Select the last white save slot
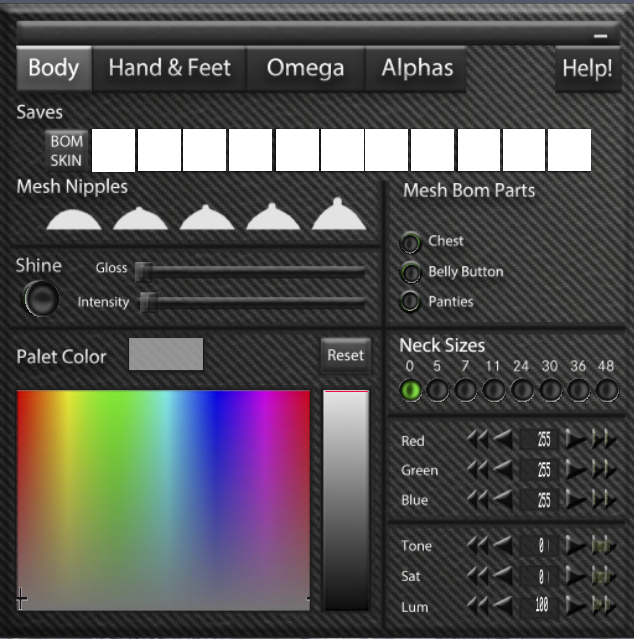Viewport: 634px width, 639px height. pyautogui.click(x=569, y=150)
